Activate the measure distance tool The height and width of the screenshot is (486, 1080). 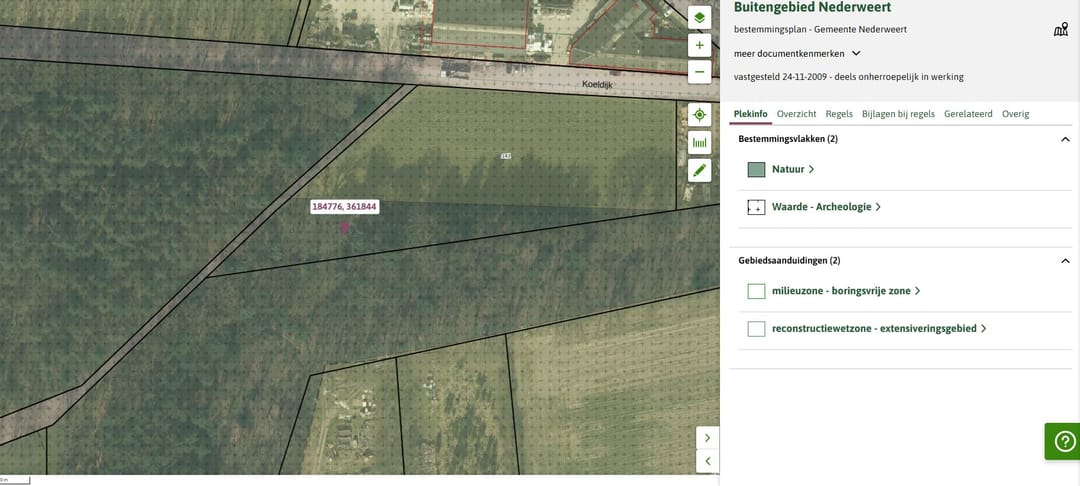[x=699, y=143]
